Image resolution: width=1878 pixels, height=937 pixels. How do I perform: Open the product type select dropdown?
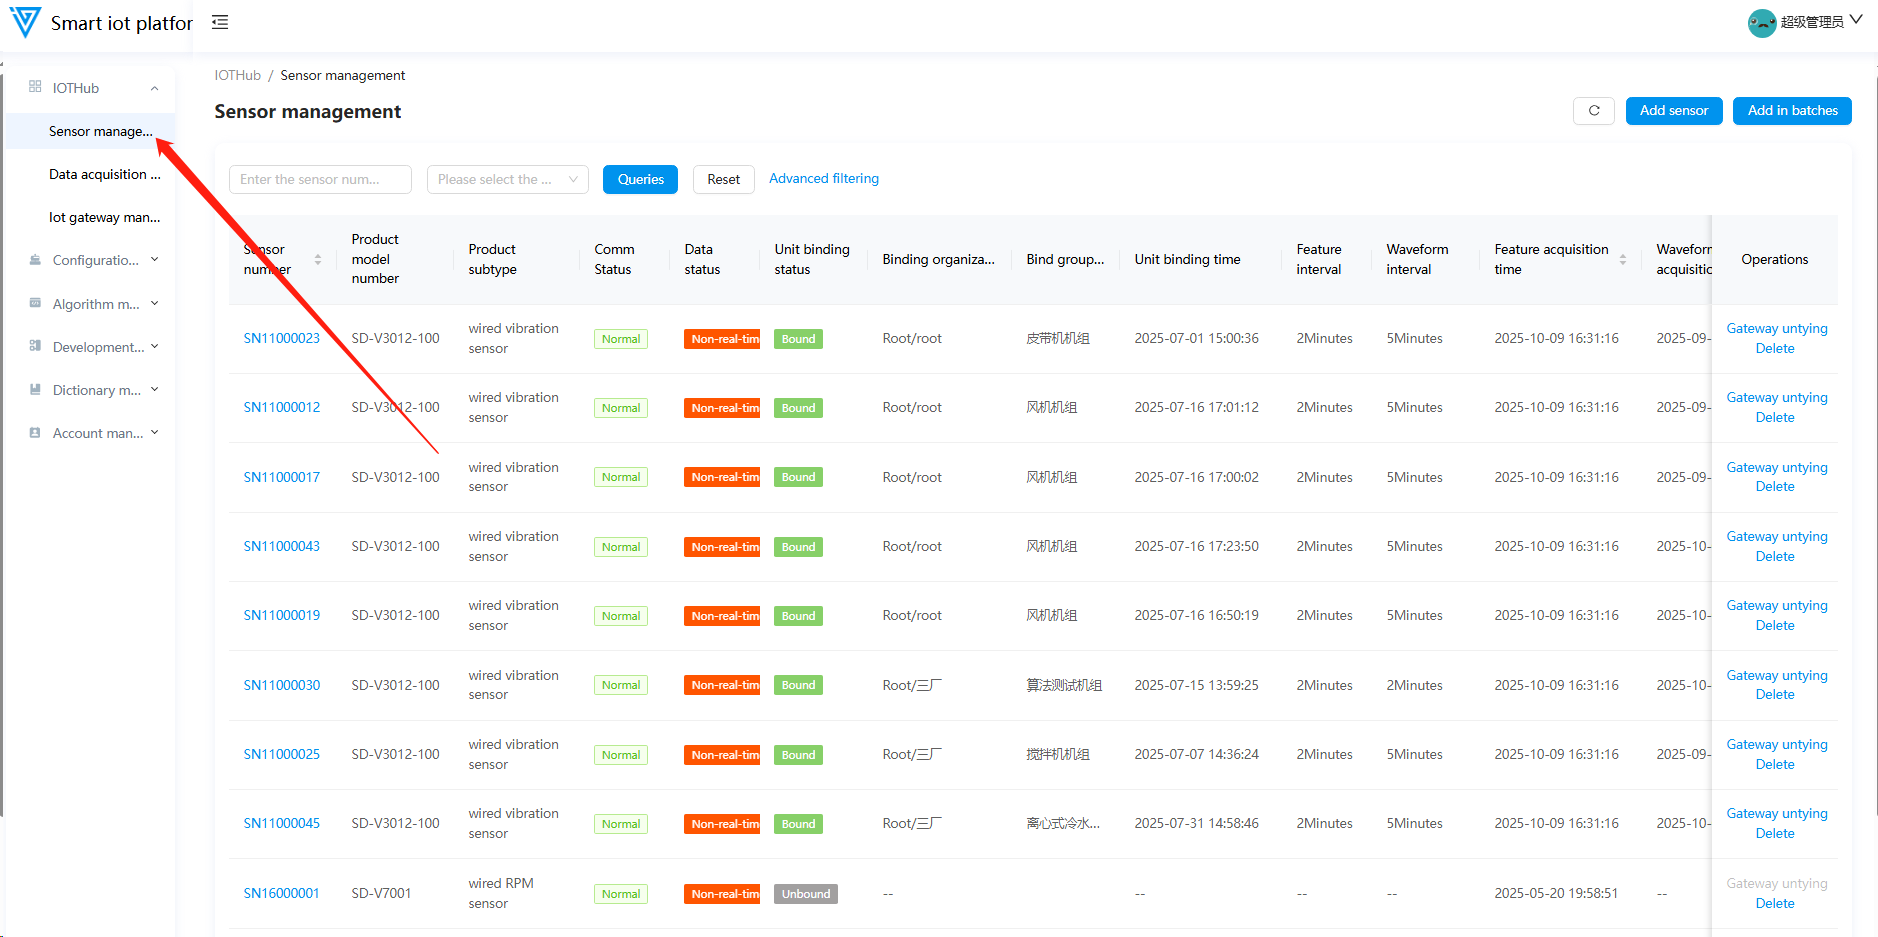[507, 179]
